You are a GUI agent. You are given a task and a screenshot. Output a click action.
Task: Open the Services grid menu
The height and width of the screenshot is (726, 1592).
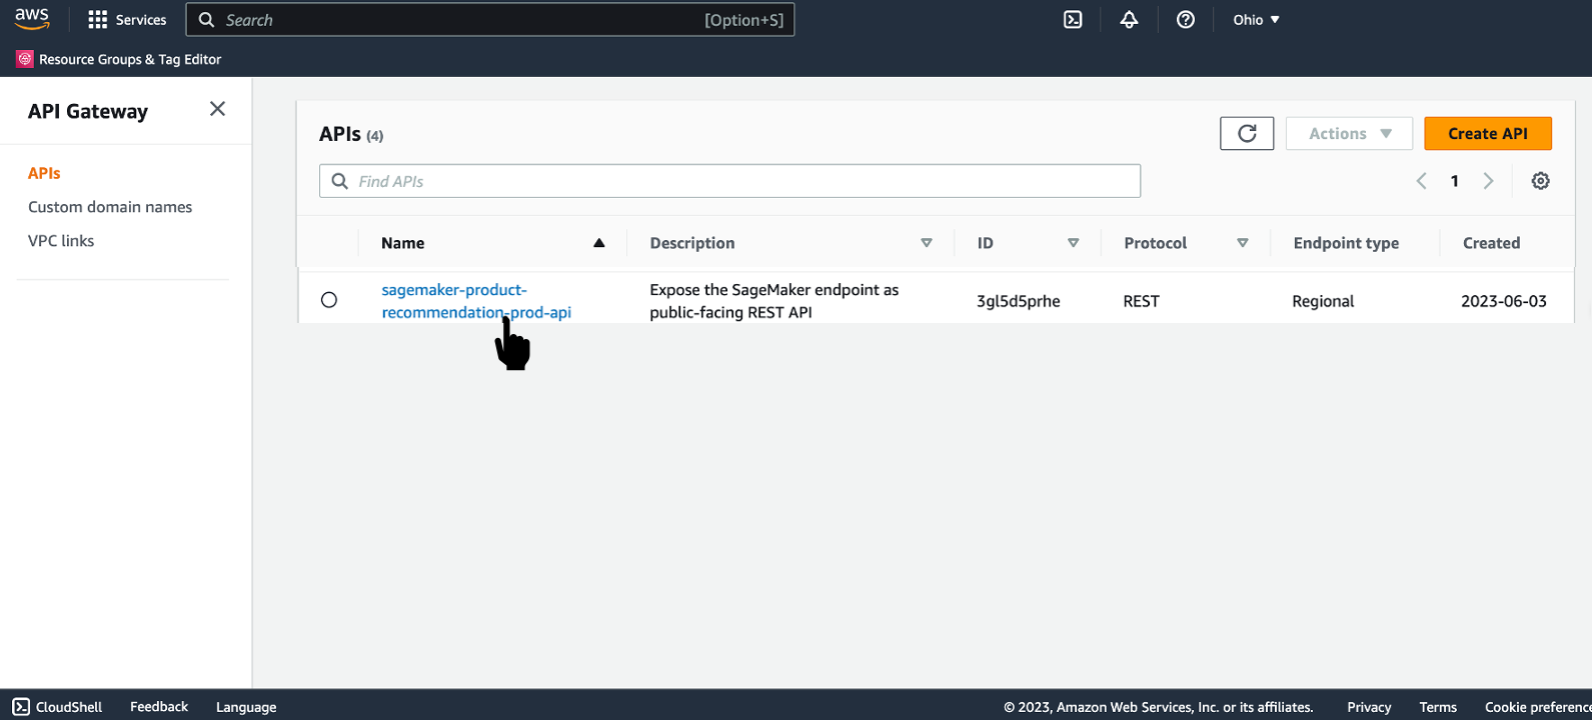[x=127, y=20]
